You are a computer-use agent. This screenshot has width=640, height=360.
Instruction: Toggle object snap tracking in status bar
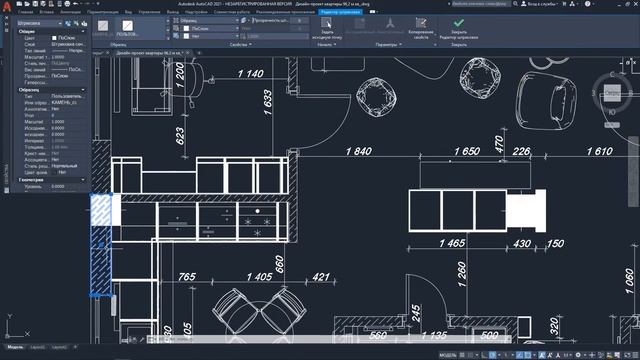[519, 355]
